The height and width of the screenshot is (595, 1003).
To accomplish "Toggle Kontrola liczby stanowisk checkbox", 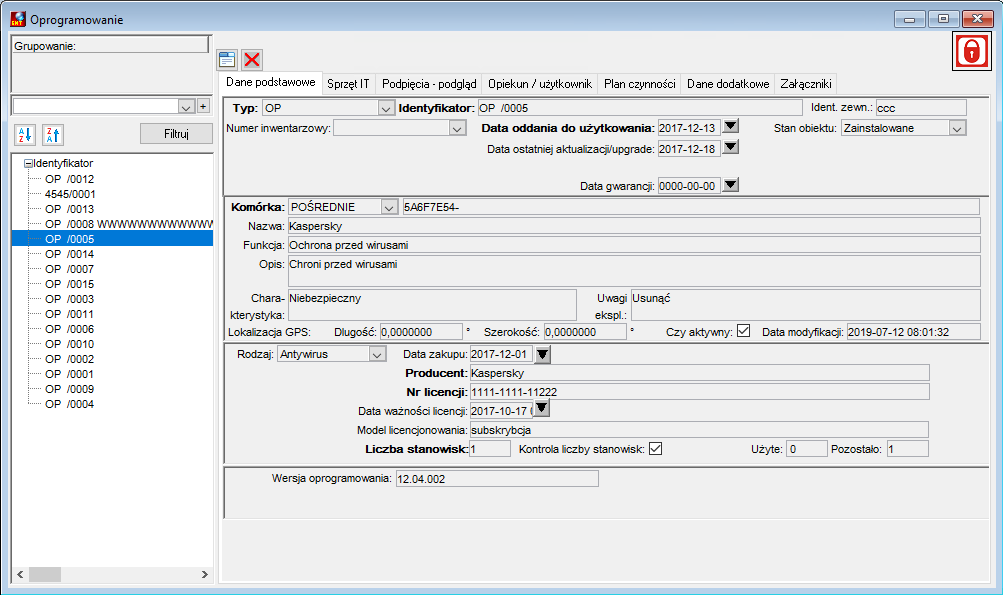I will click(655, 448).
